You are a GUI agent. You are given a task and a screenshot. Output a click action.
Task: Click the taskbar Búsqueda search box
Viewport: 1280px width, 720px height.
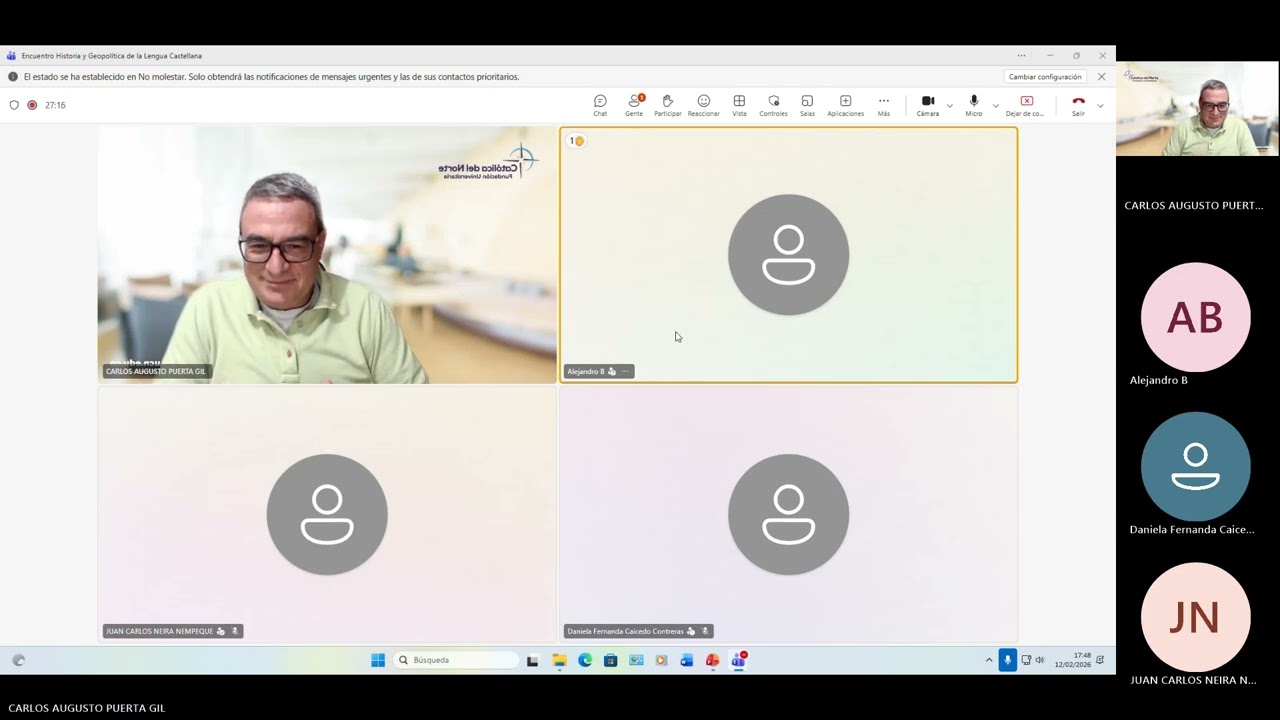pos(457,660)
